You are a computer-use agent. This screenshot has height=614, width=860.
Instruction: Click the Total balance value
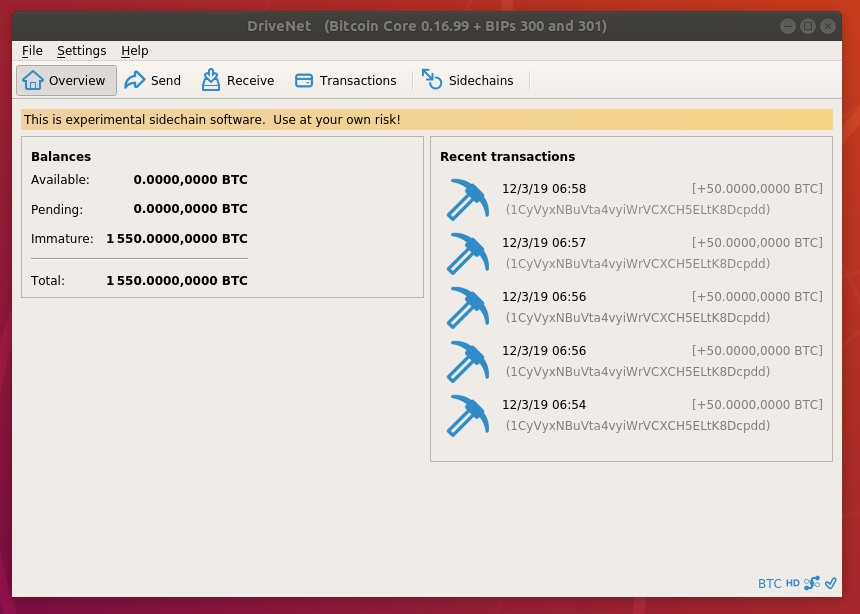tap(177, 281)
